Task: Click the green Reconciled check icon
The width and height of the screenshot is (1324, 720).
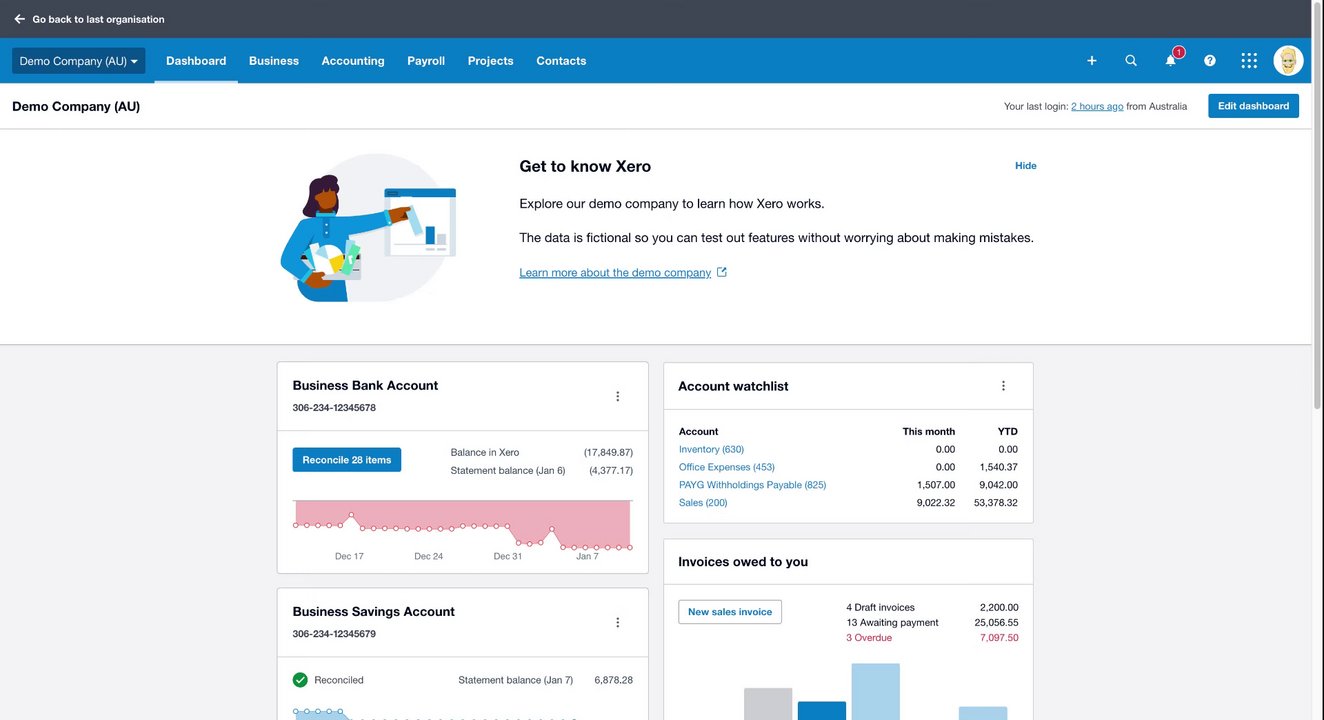Action: [x=300, y=680]
